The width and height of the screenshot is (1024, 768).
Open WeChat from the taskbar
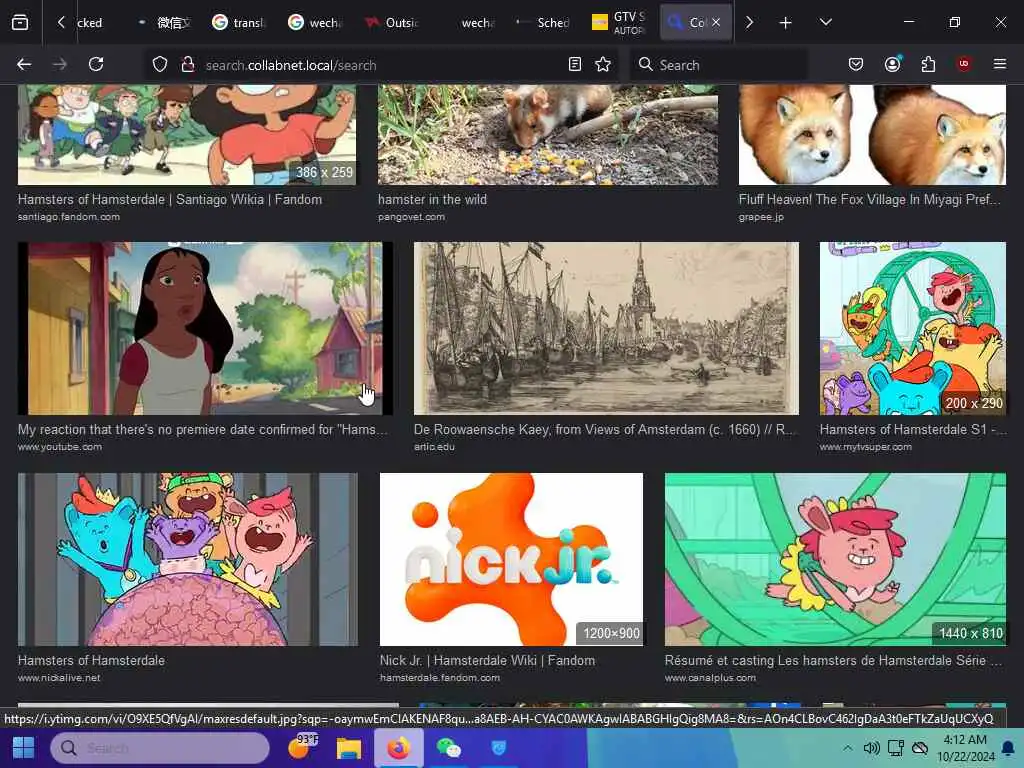(x=449, y=748)
